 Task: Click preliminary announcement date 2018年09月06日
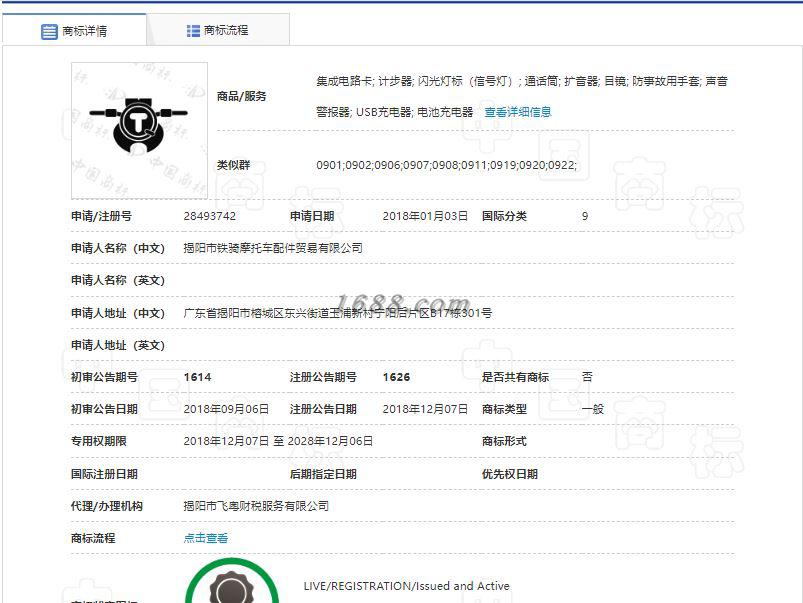(226, 409)
